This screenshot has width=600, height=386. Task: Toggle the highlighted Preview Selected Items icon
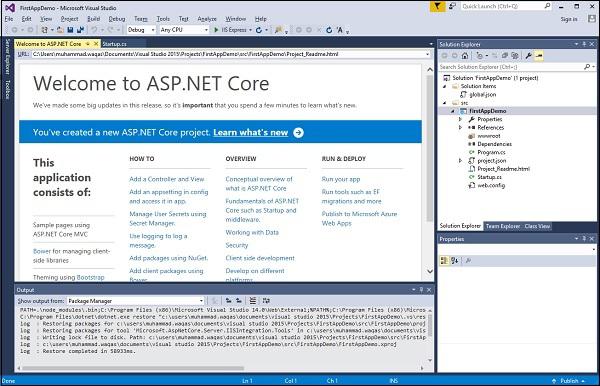[x=539, y=56]
